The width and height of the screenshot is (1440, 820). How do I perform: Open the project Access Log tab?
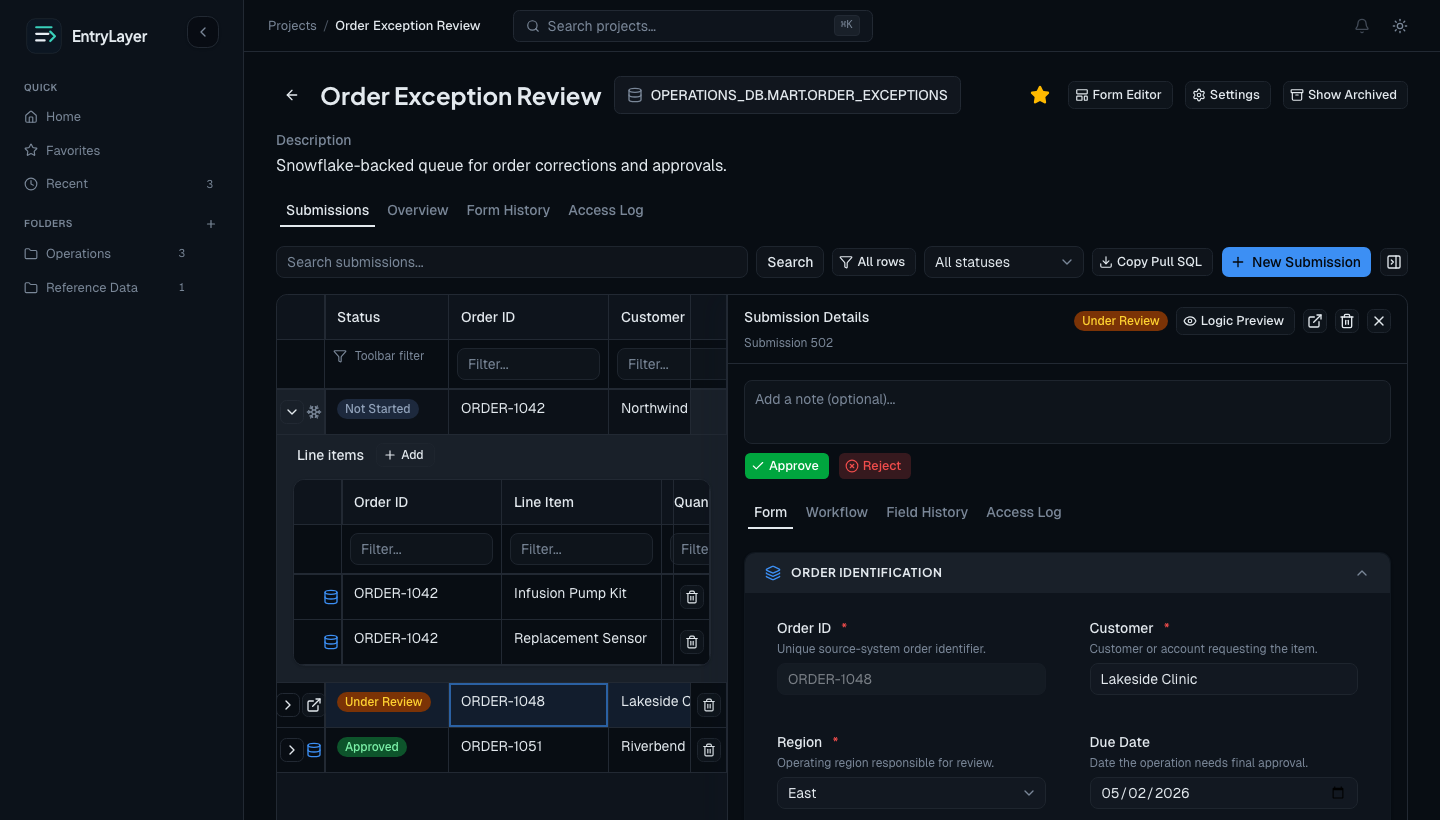pyautogui.click(x=606, y=210)
